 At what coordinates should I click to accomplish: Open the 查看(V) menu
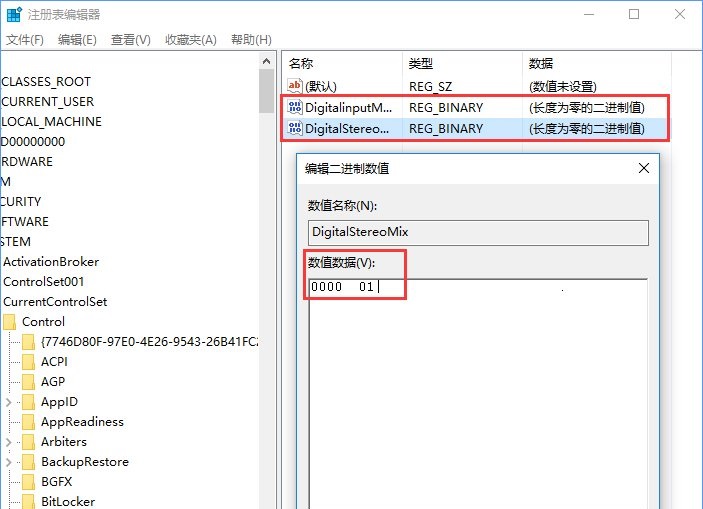coord(130,39)
